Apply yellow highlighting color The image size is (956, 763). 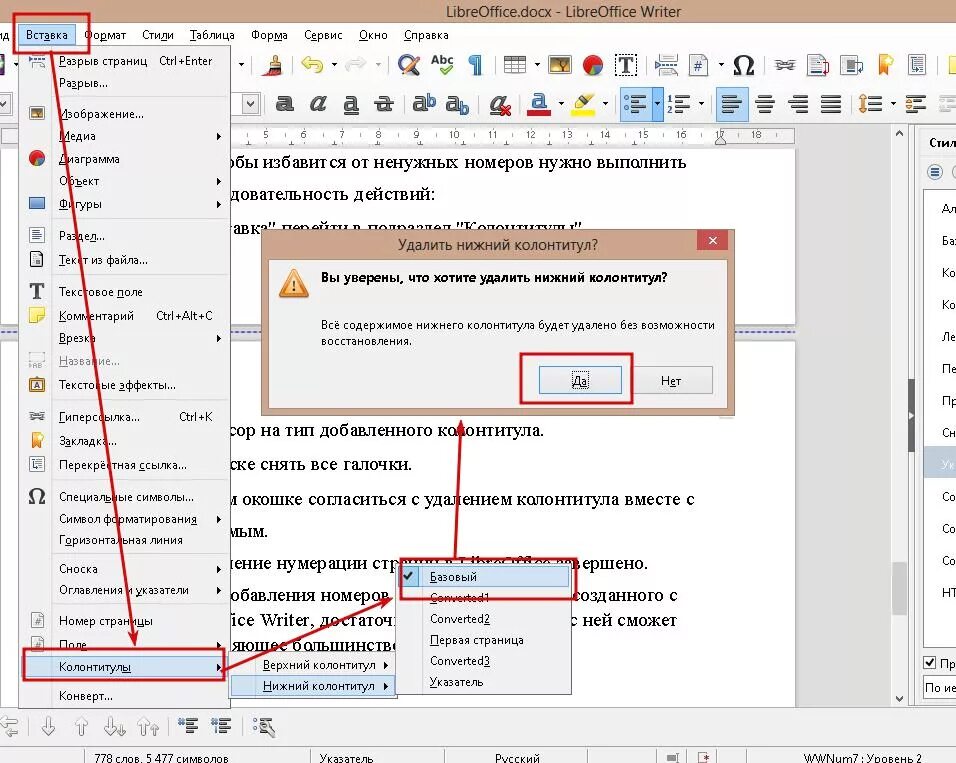(583, 104)
